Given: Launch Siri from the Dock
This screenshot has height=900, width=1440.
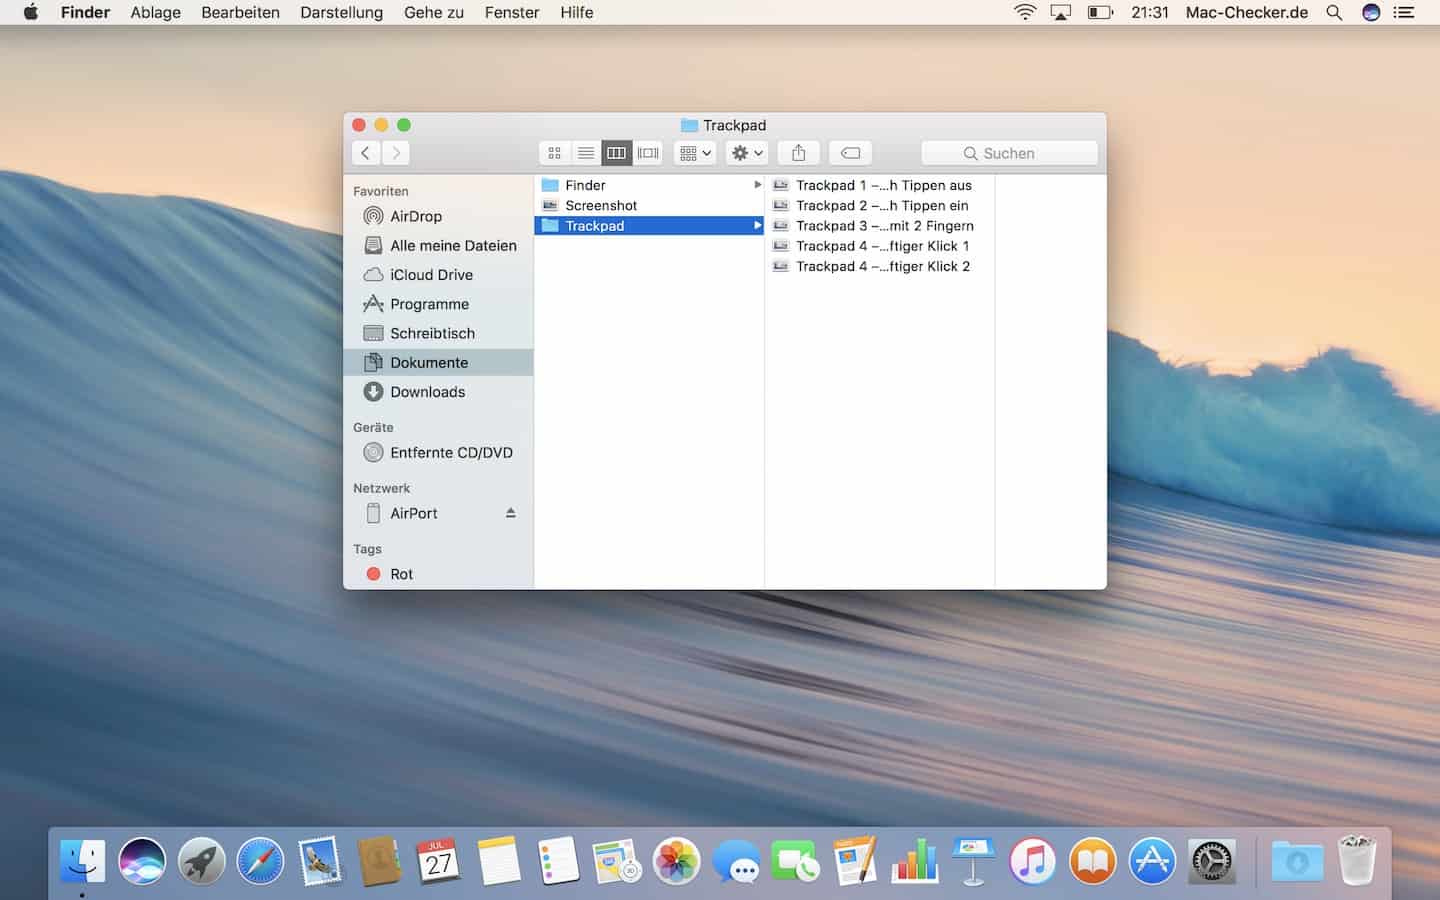Looking at the screenshot, I should (142, 860).
